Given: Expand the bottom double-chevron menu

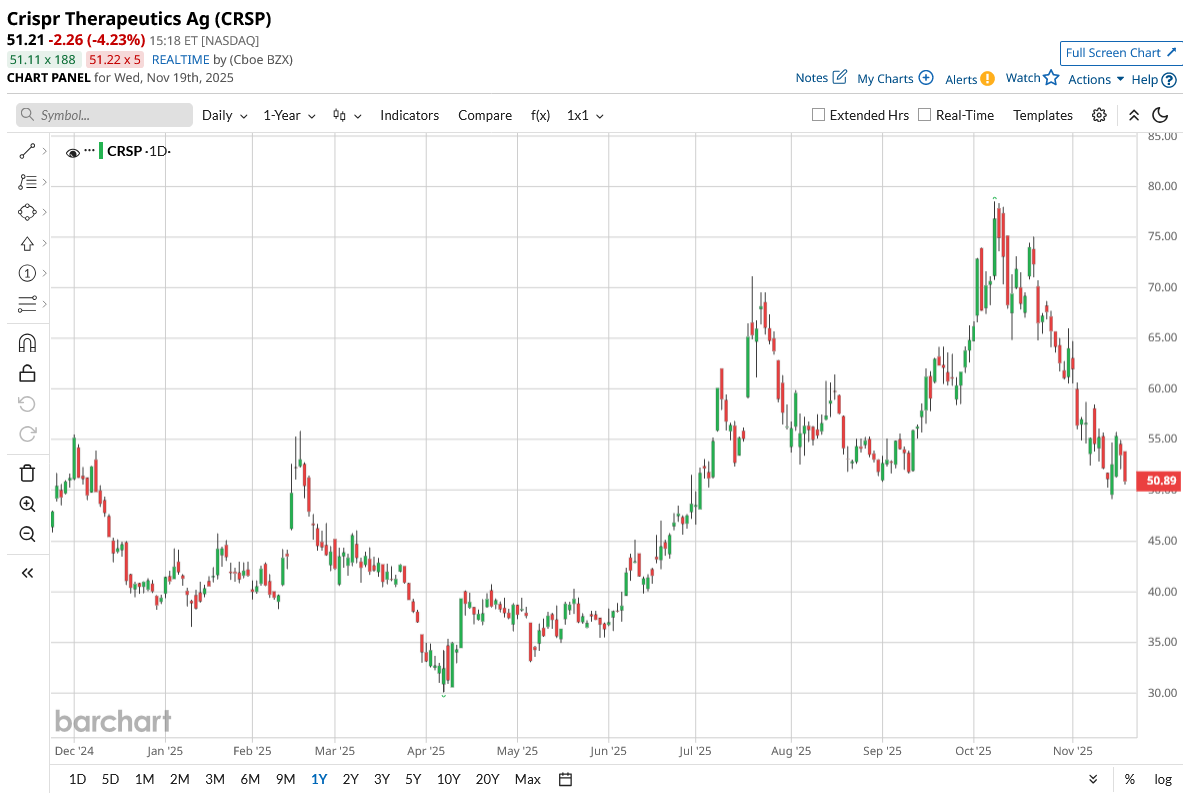Looking at the screenshot, I should (1093, 779).
